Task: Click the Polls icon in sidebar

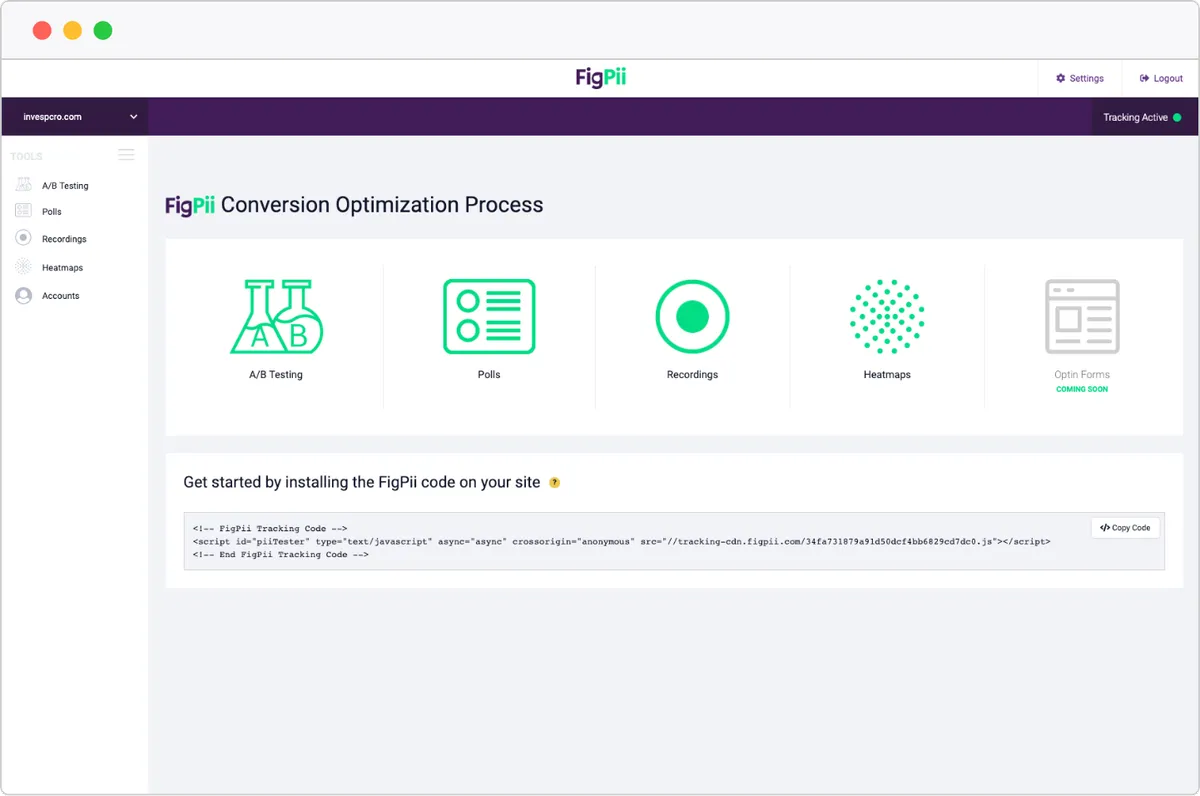Action: (x=23, y=211)
